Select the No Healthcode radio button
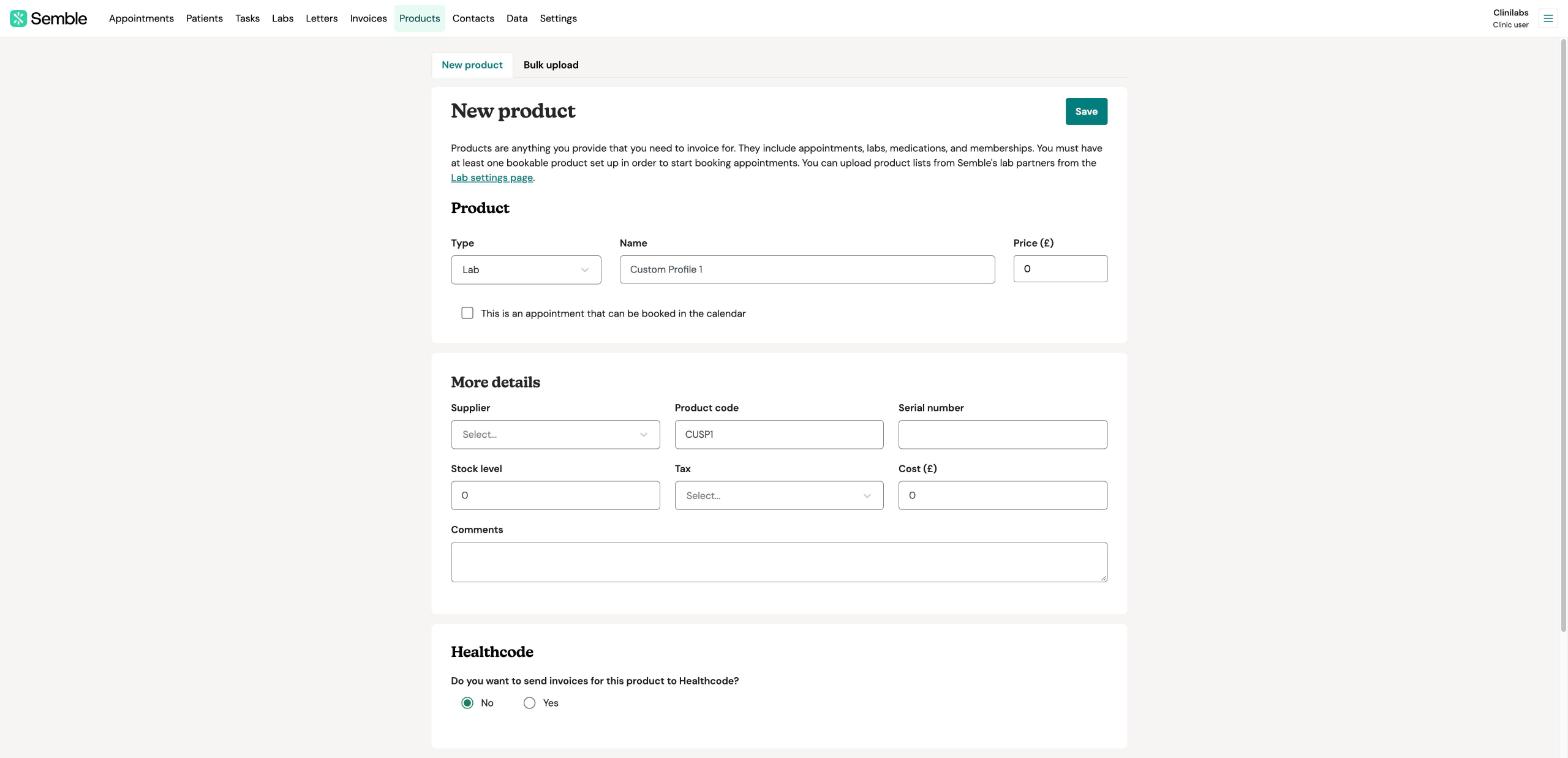 467,703
